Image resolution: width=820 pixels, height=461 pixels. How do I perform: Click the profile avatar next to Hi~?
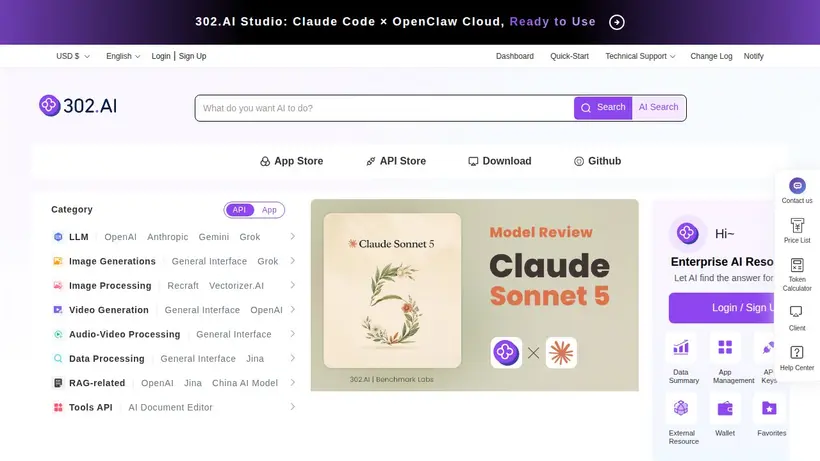[x=687, y=233]
